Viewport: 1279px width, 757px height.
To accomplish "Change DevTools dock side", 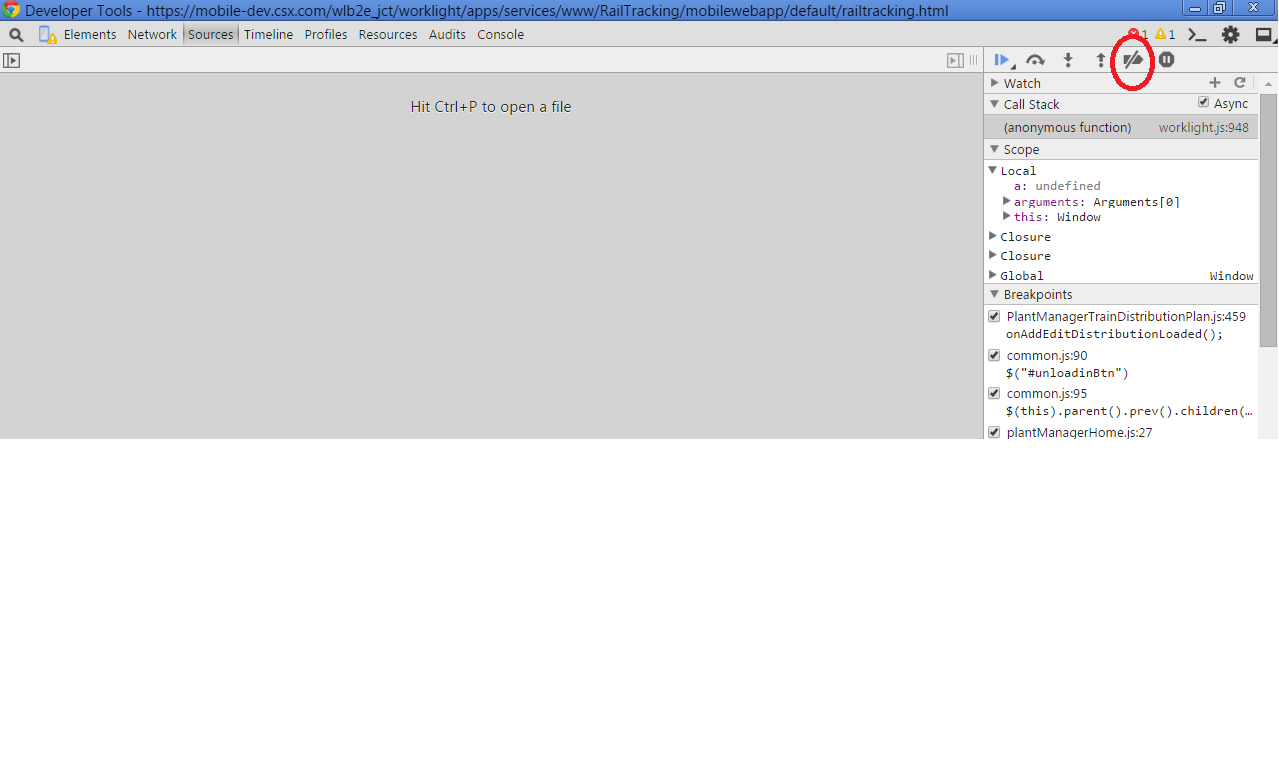I will (1264, 34).
